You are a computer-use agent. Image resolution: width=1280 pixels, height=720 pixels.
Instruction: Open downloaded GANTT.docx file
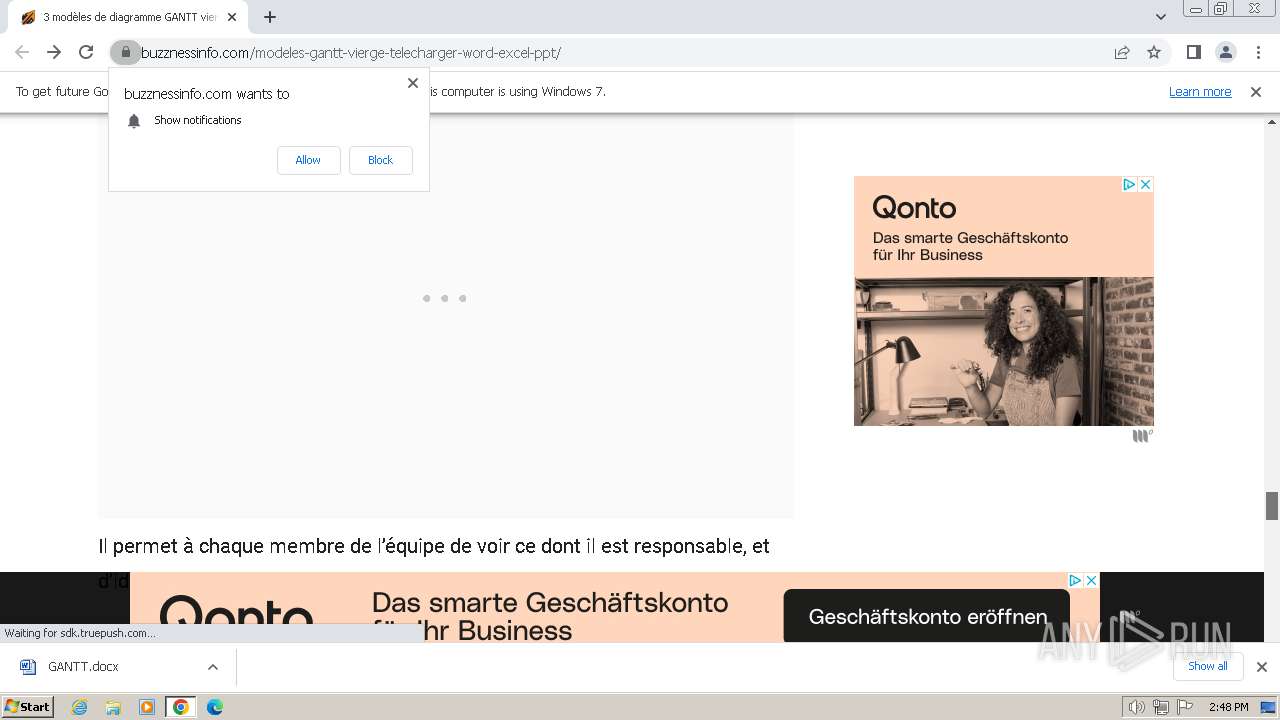tap(83, 667)
